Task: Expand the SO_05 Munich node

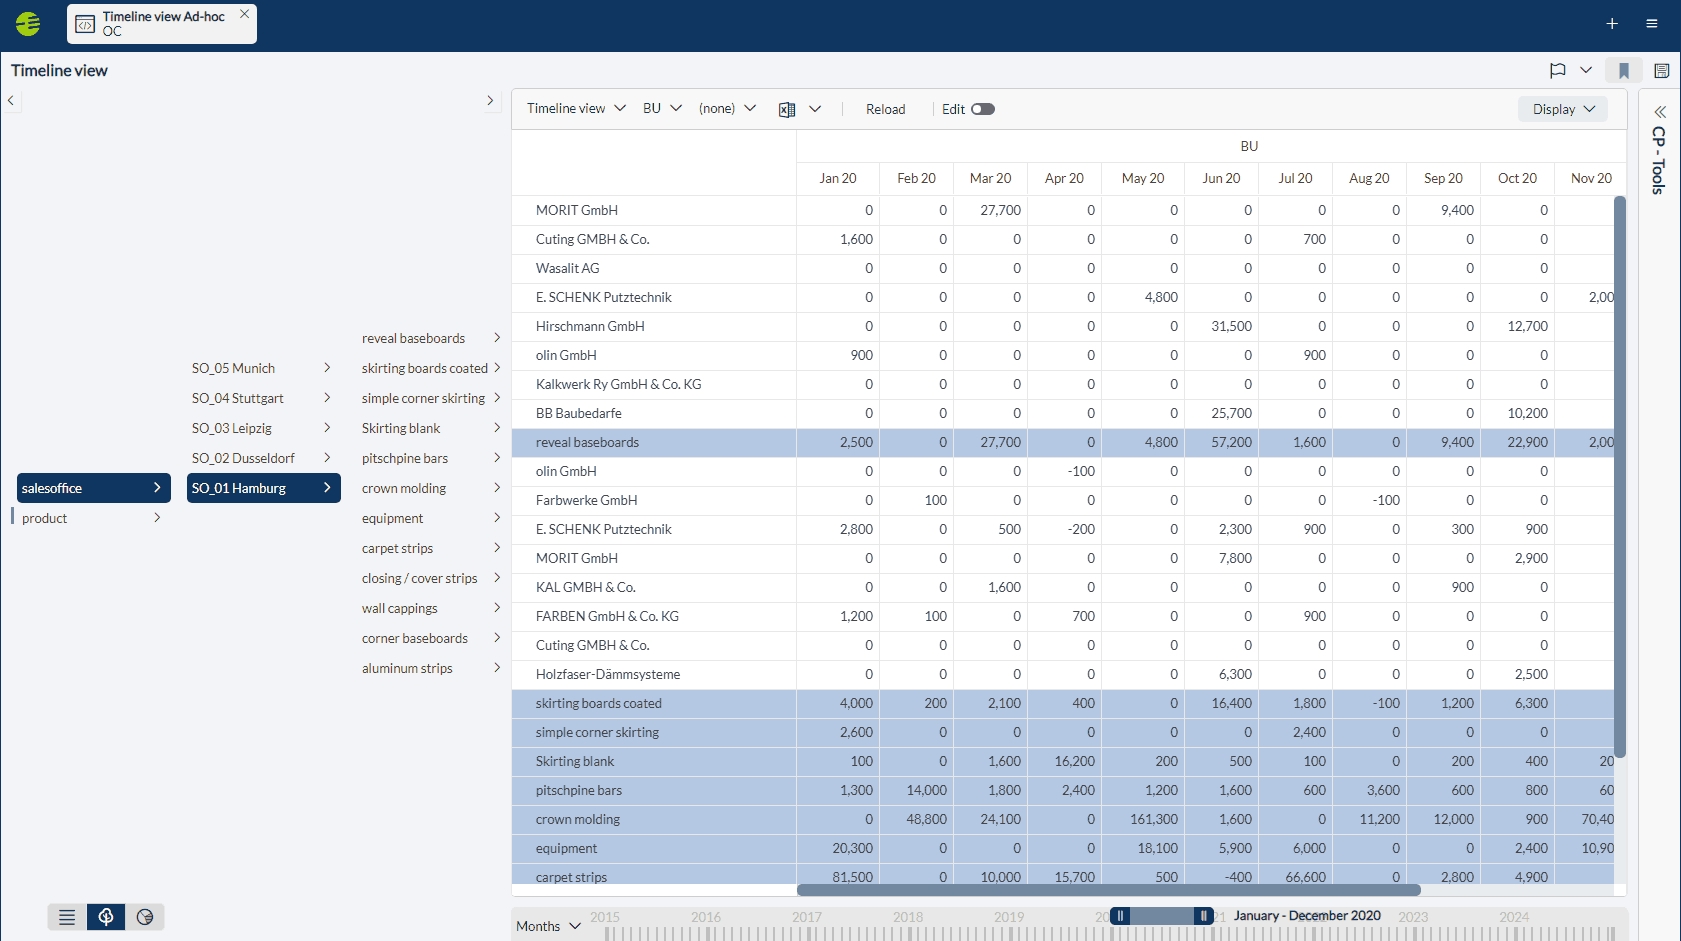Action: [x=327, y=368]
